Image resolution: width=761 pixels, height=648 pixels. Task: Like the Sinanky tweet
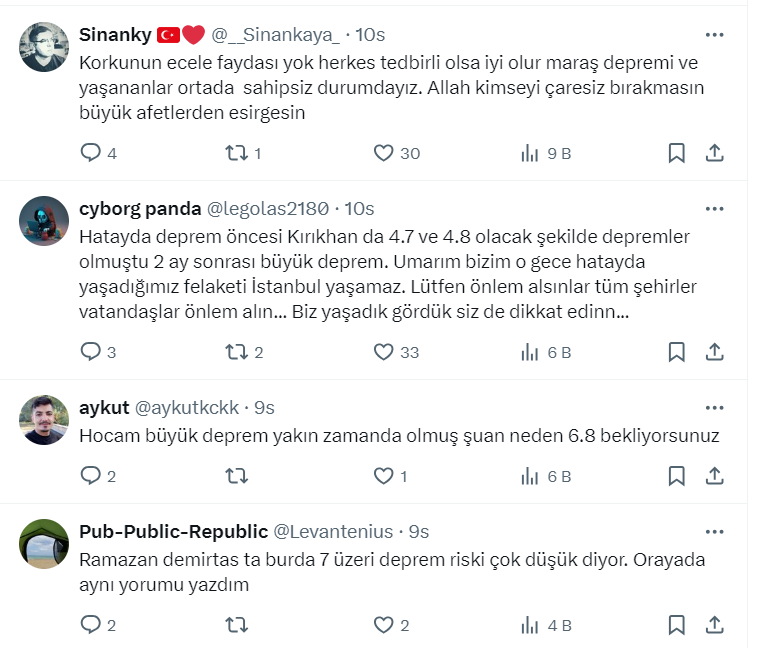[384, 153]
